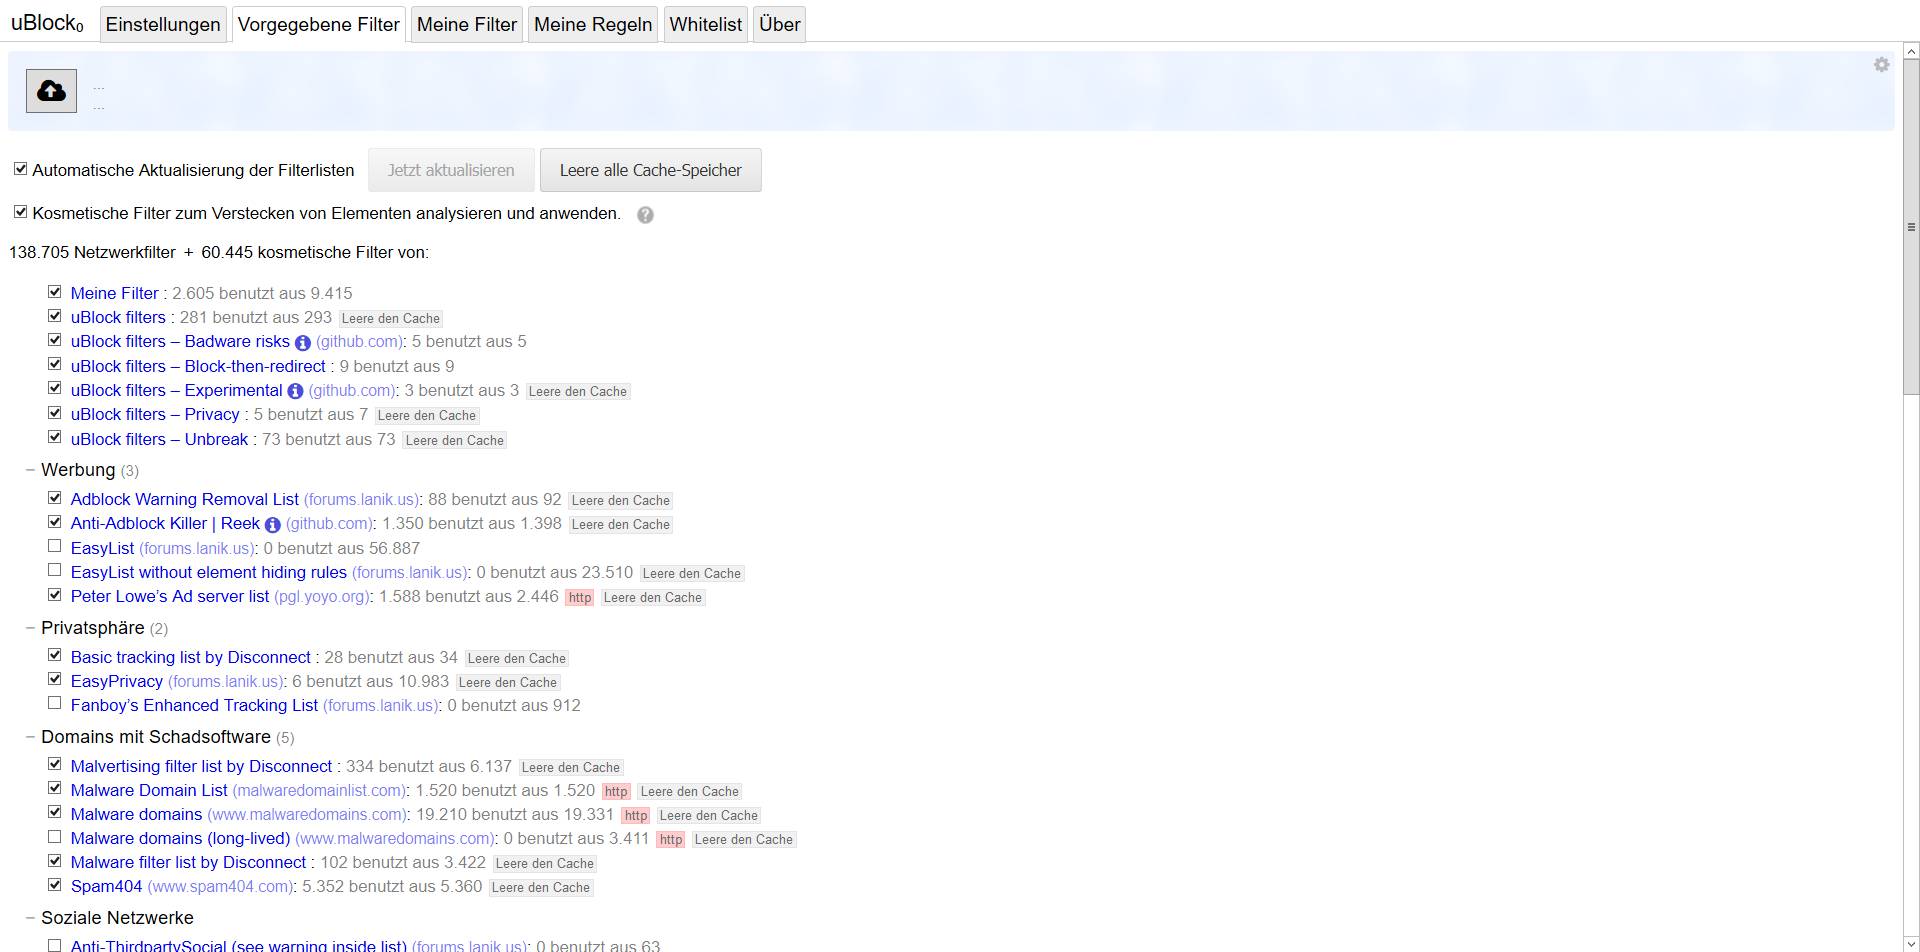
Task: Toggle automatic filter list updates checkbox
Action: point(20,169)
